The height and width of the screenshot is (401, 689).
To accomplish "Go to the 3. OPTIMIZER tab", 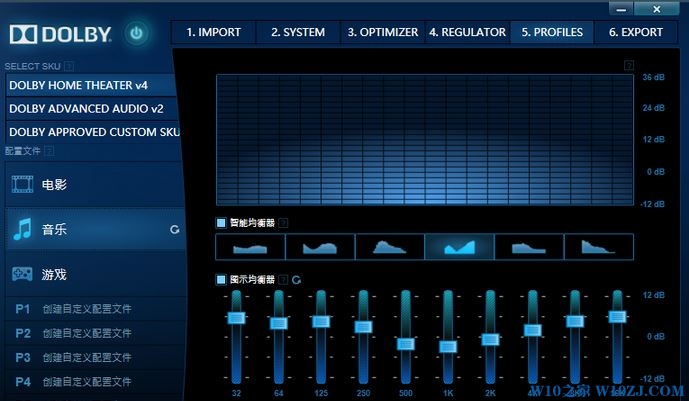I will click(x=383, y=32).
